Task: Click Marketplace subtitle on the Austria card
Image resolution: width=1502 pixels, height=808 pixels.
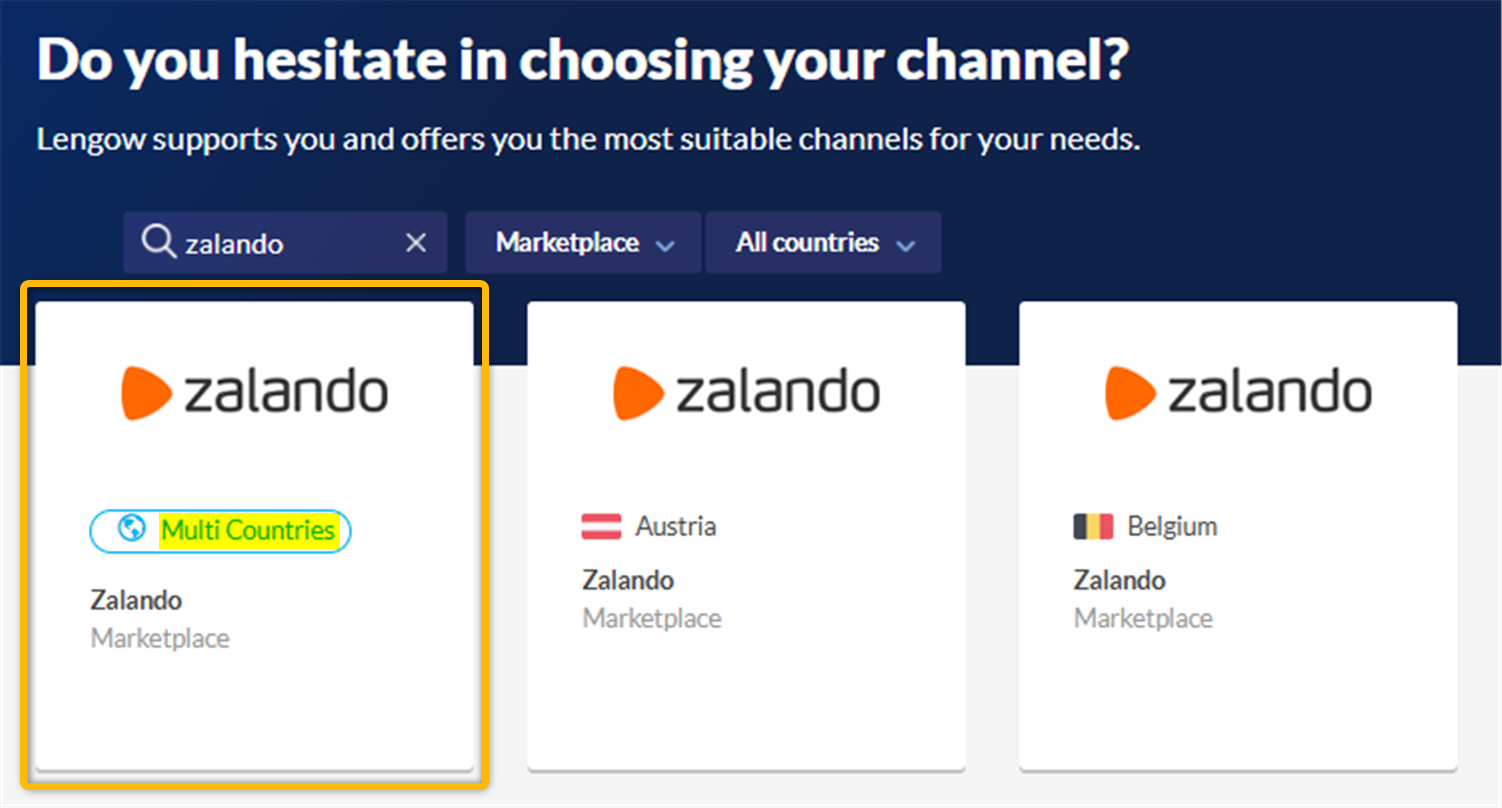Action: [652, 618]
